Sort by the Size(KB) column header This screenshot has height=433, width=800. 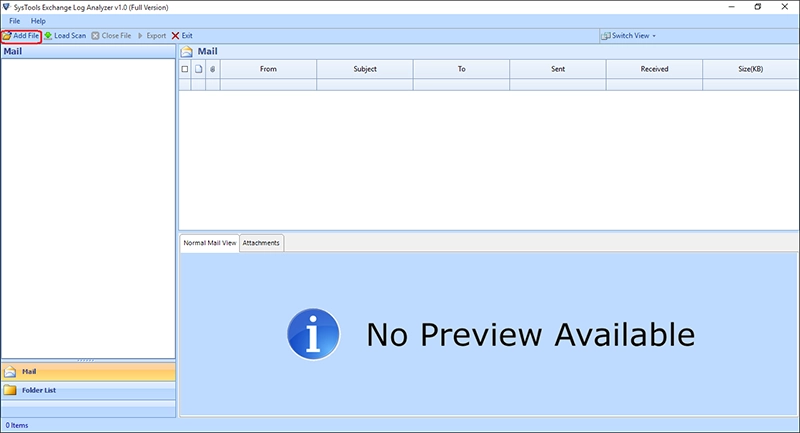click(x=751, y=69)
